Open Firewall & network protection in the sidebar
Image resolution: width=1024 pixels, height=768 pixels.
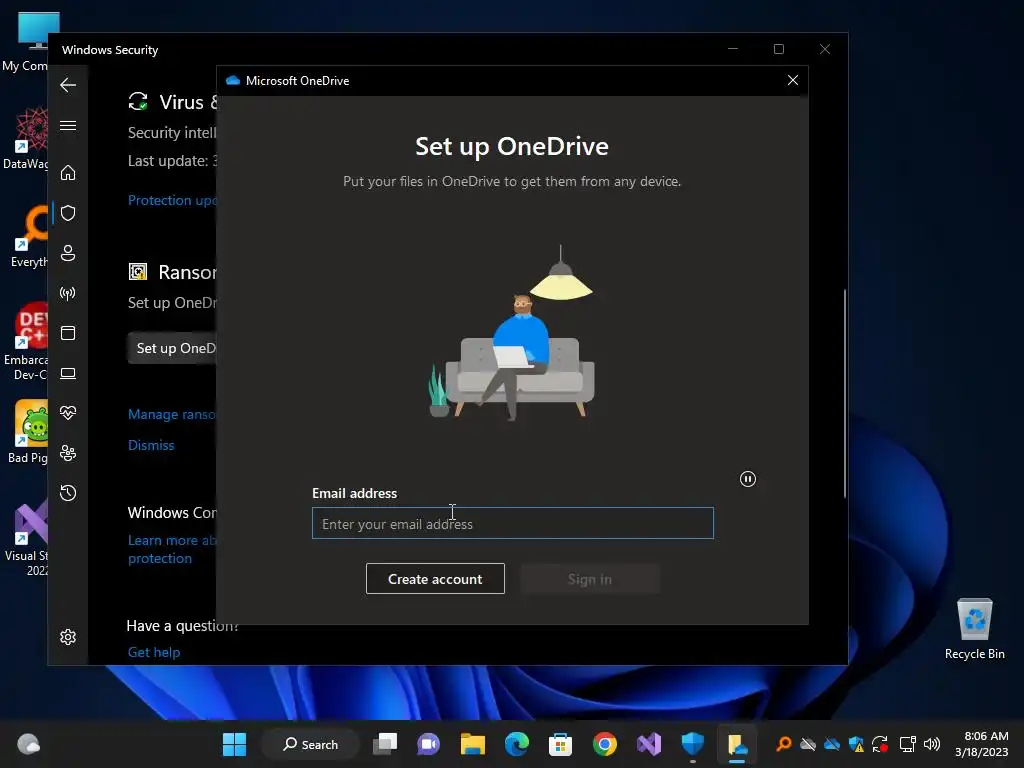[68, 293]
